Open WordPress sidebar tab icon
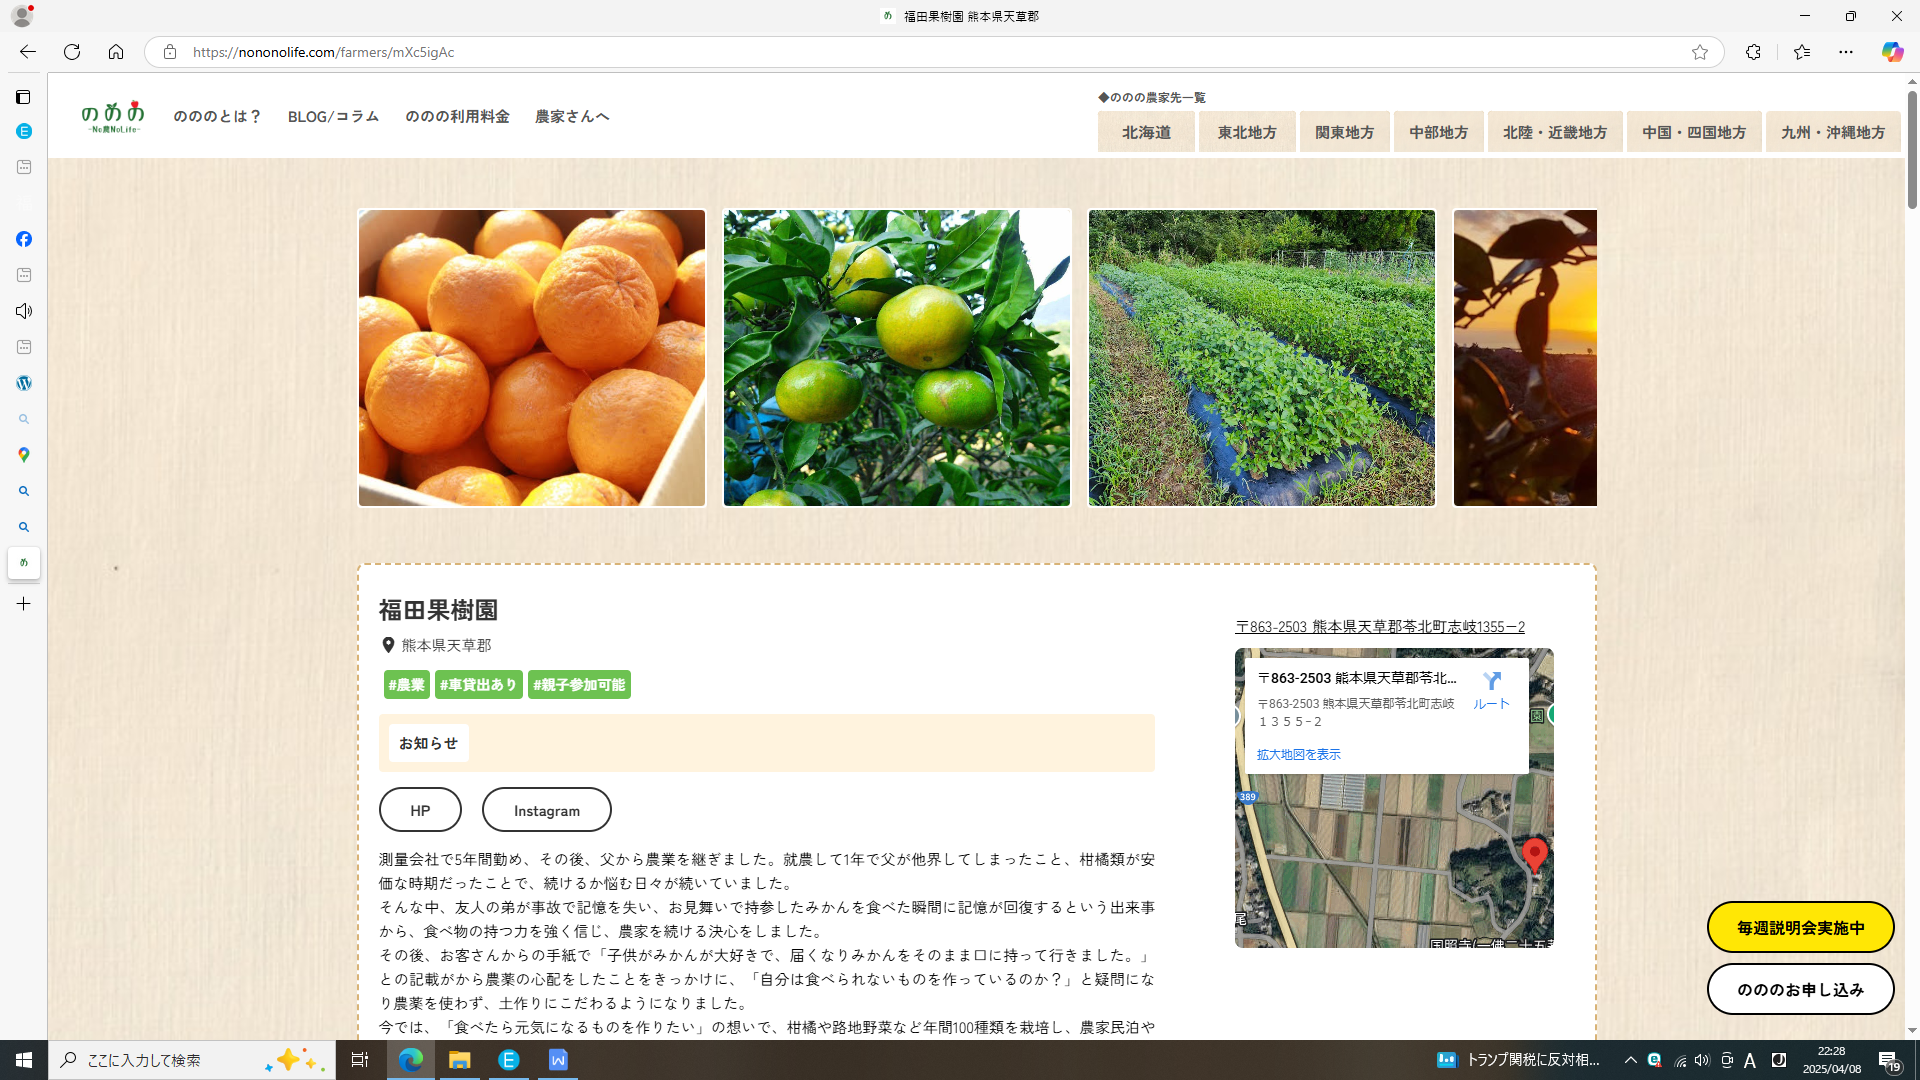1920x1080 pixels. click(24, 383)
